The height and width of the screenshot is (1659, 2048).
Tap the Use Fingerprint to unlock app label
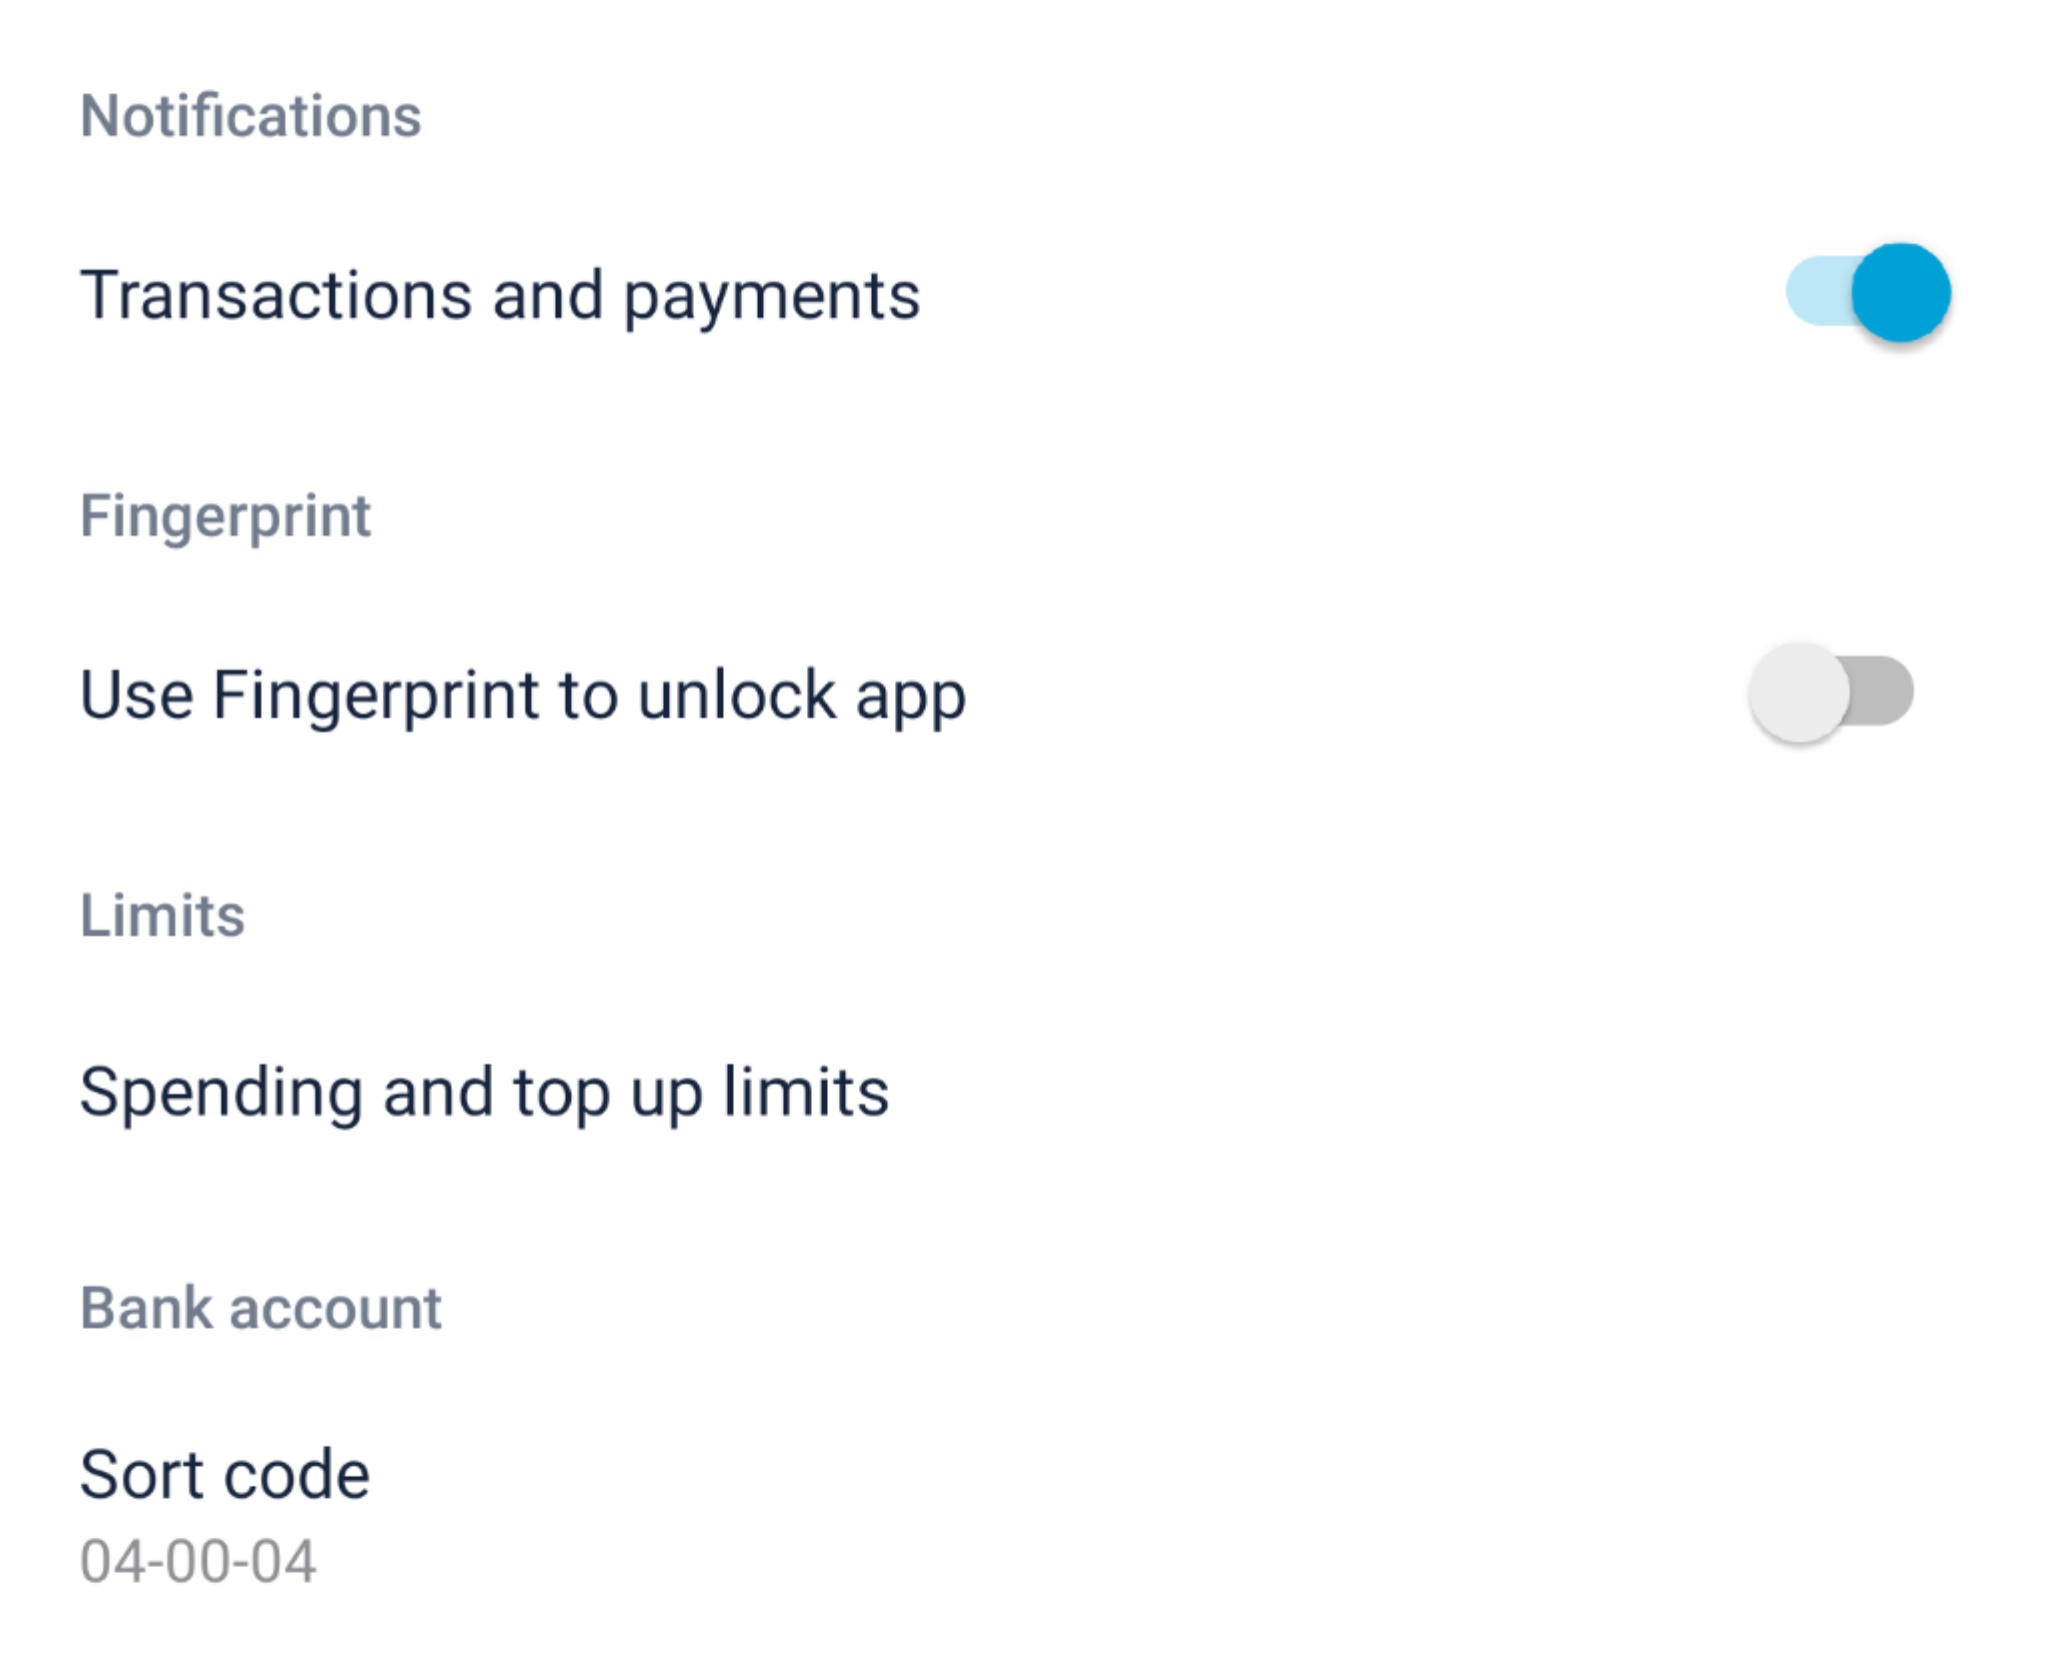[x=522, y=695]
